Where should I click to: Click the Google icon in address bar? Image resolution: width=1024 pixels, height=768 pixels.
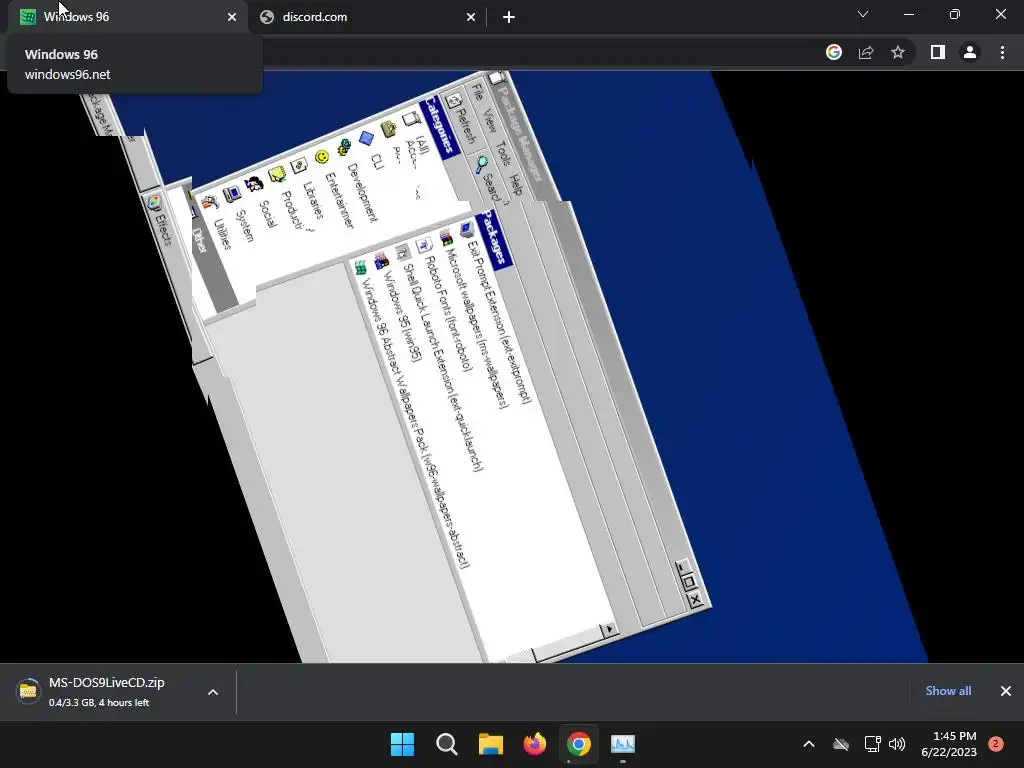point(834,52)
